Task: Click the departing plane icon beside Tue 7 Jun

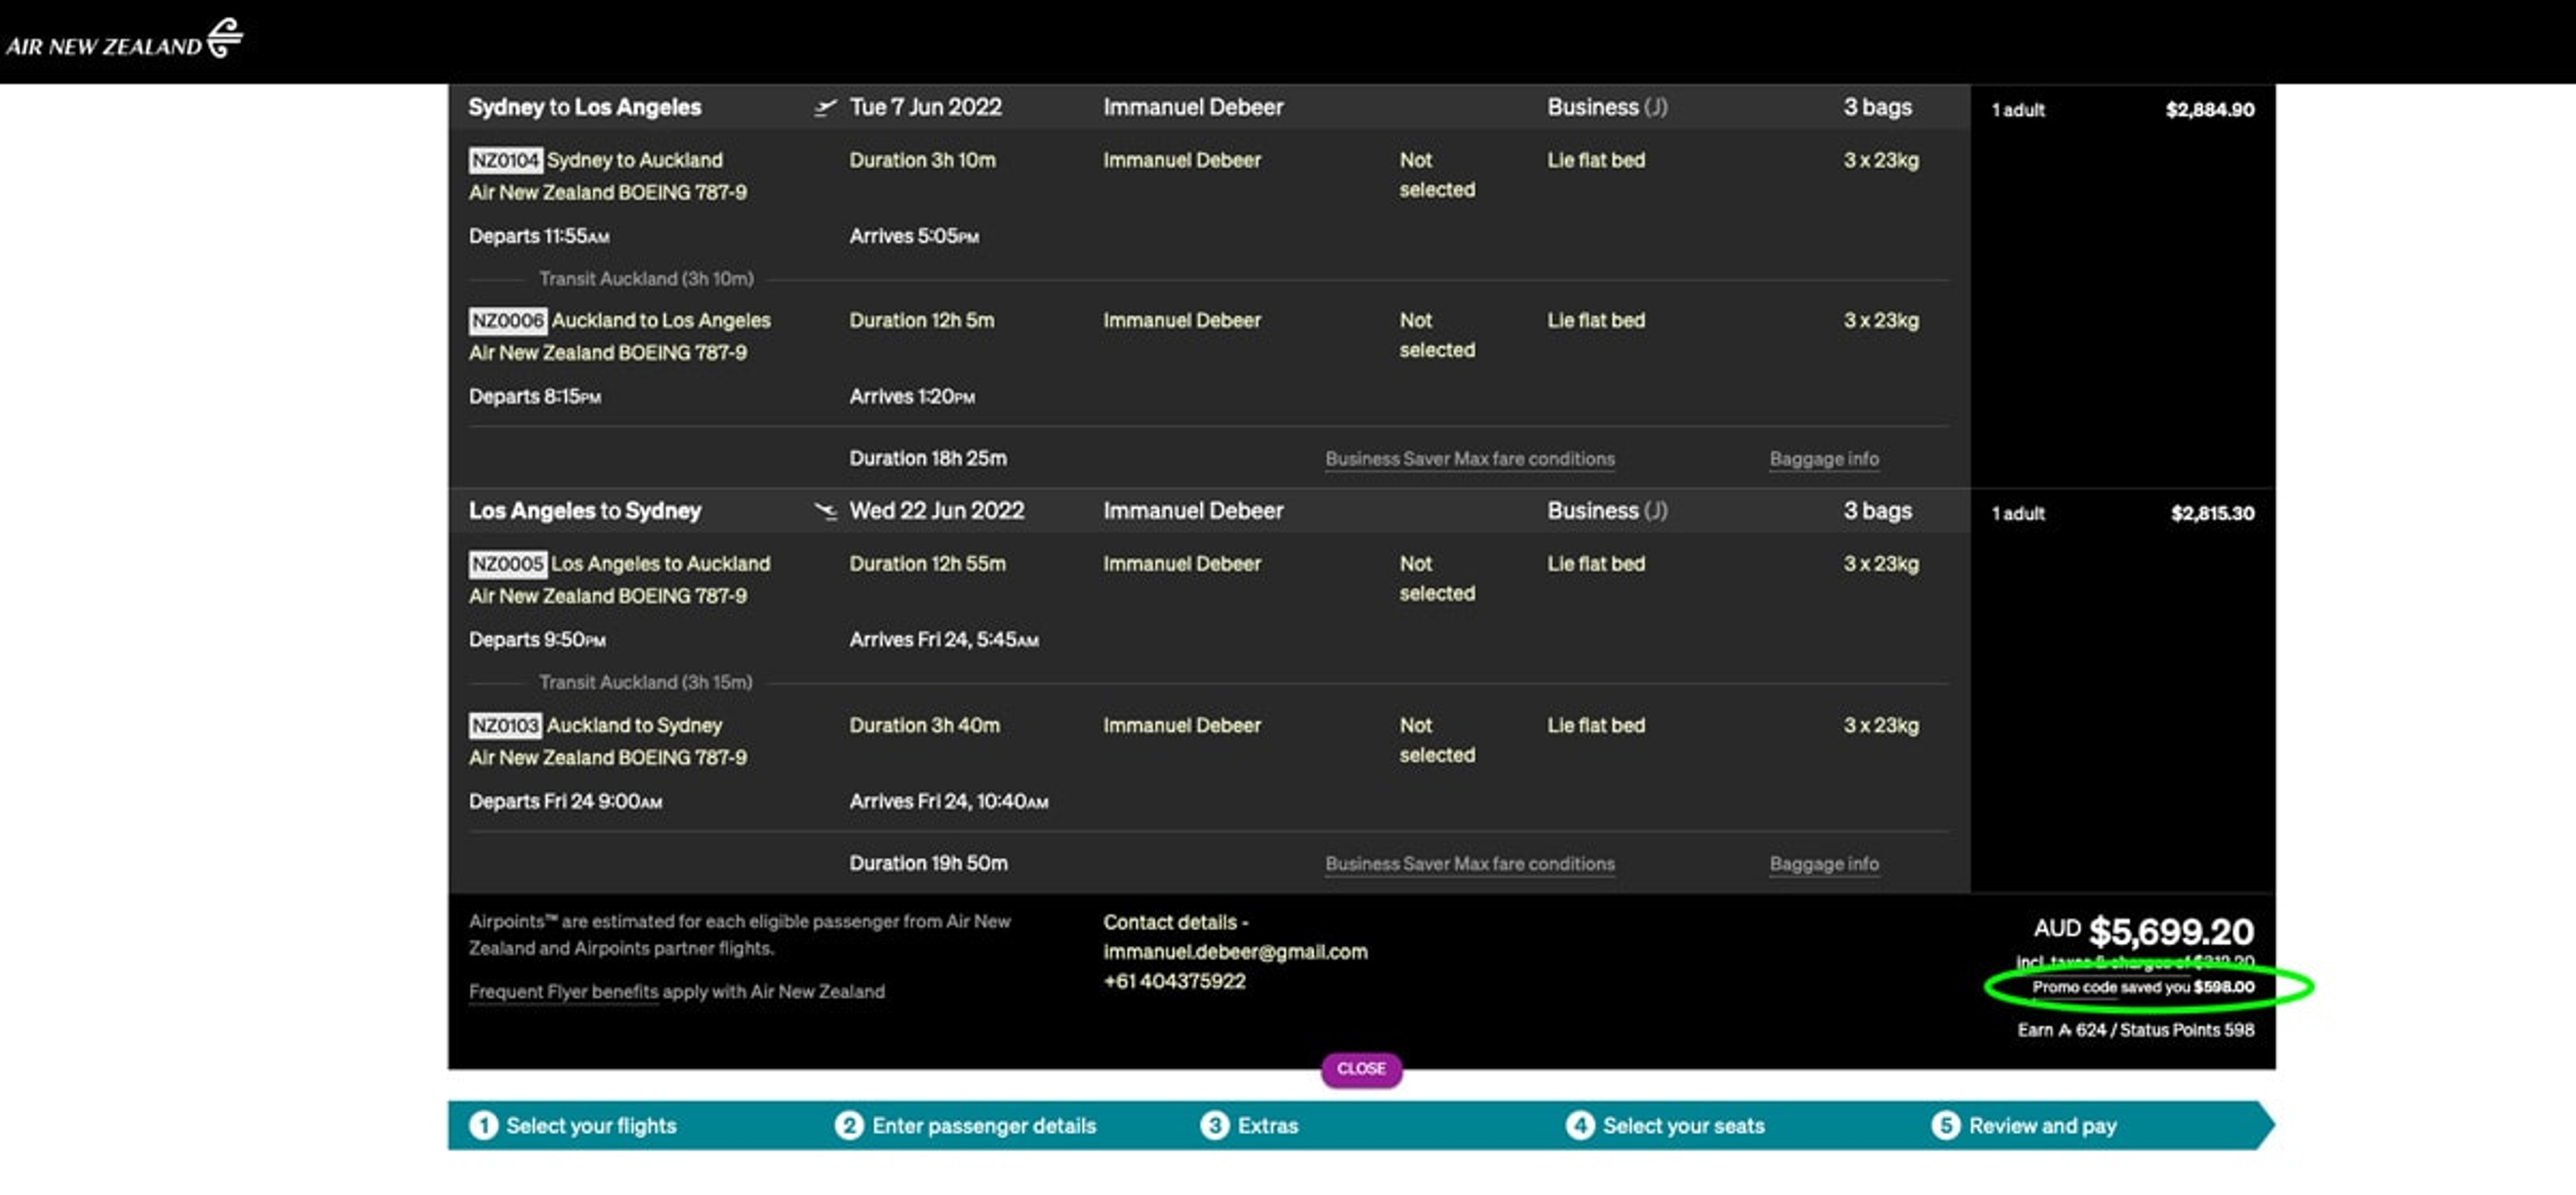Action: pos(825,108)
